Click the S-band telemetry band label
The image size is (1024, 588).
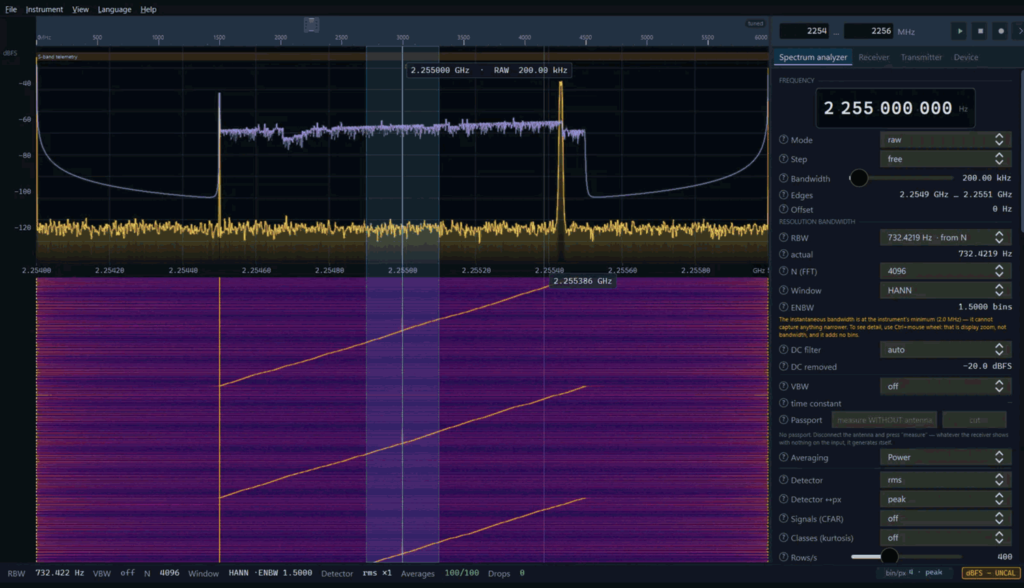58,57
